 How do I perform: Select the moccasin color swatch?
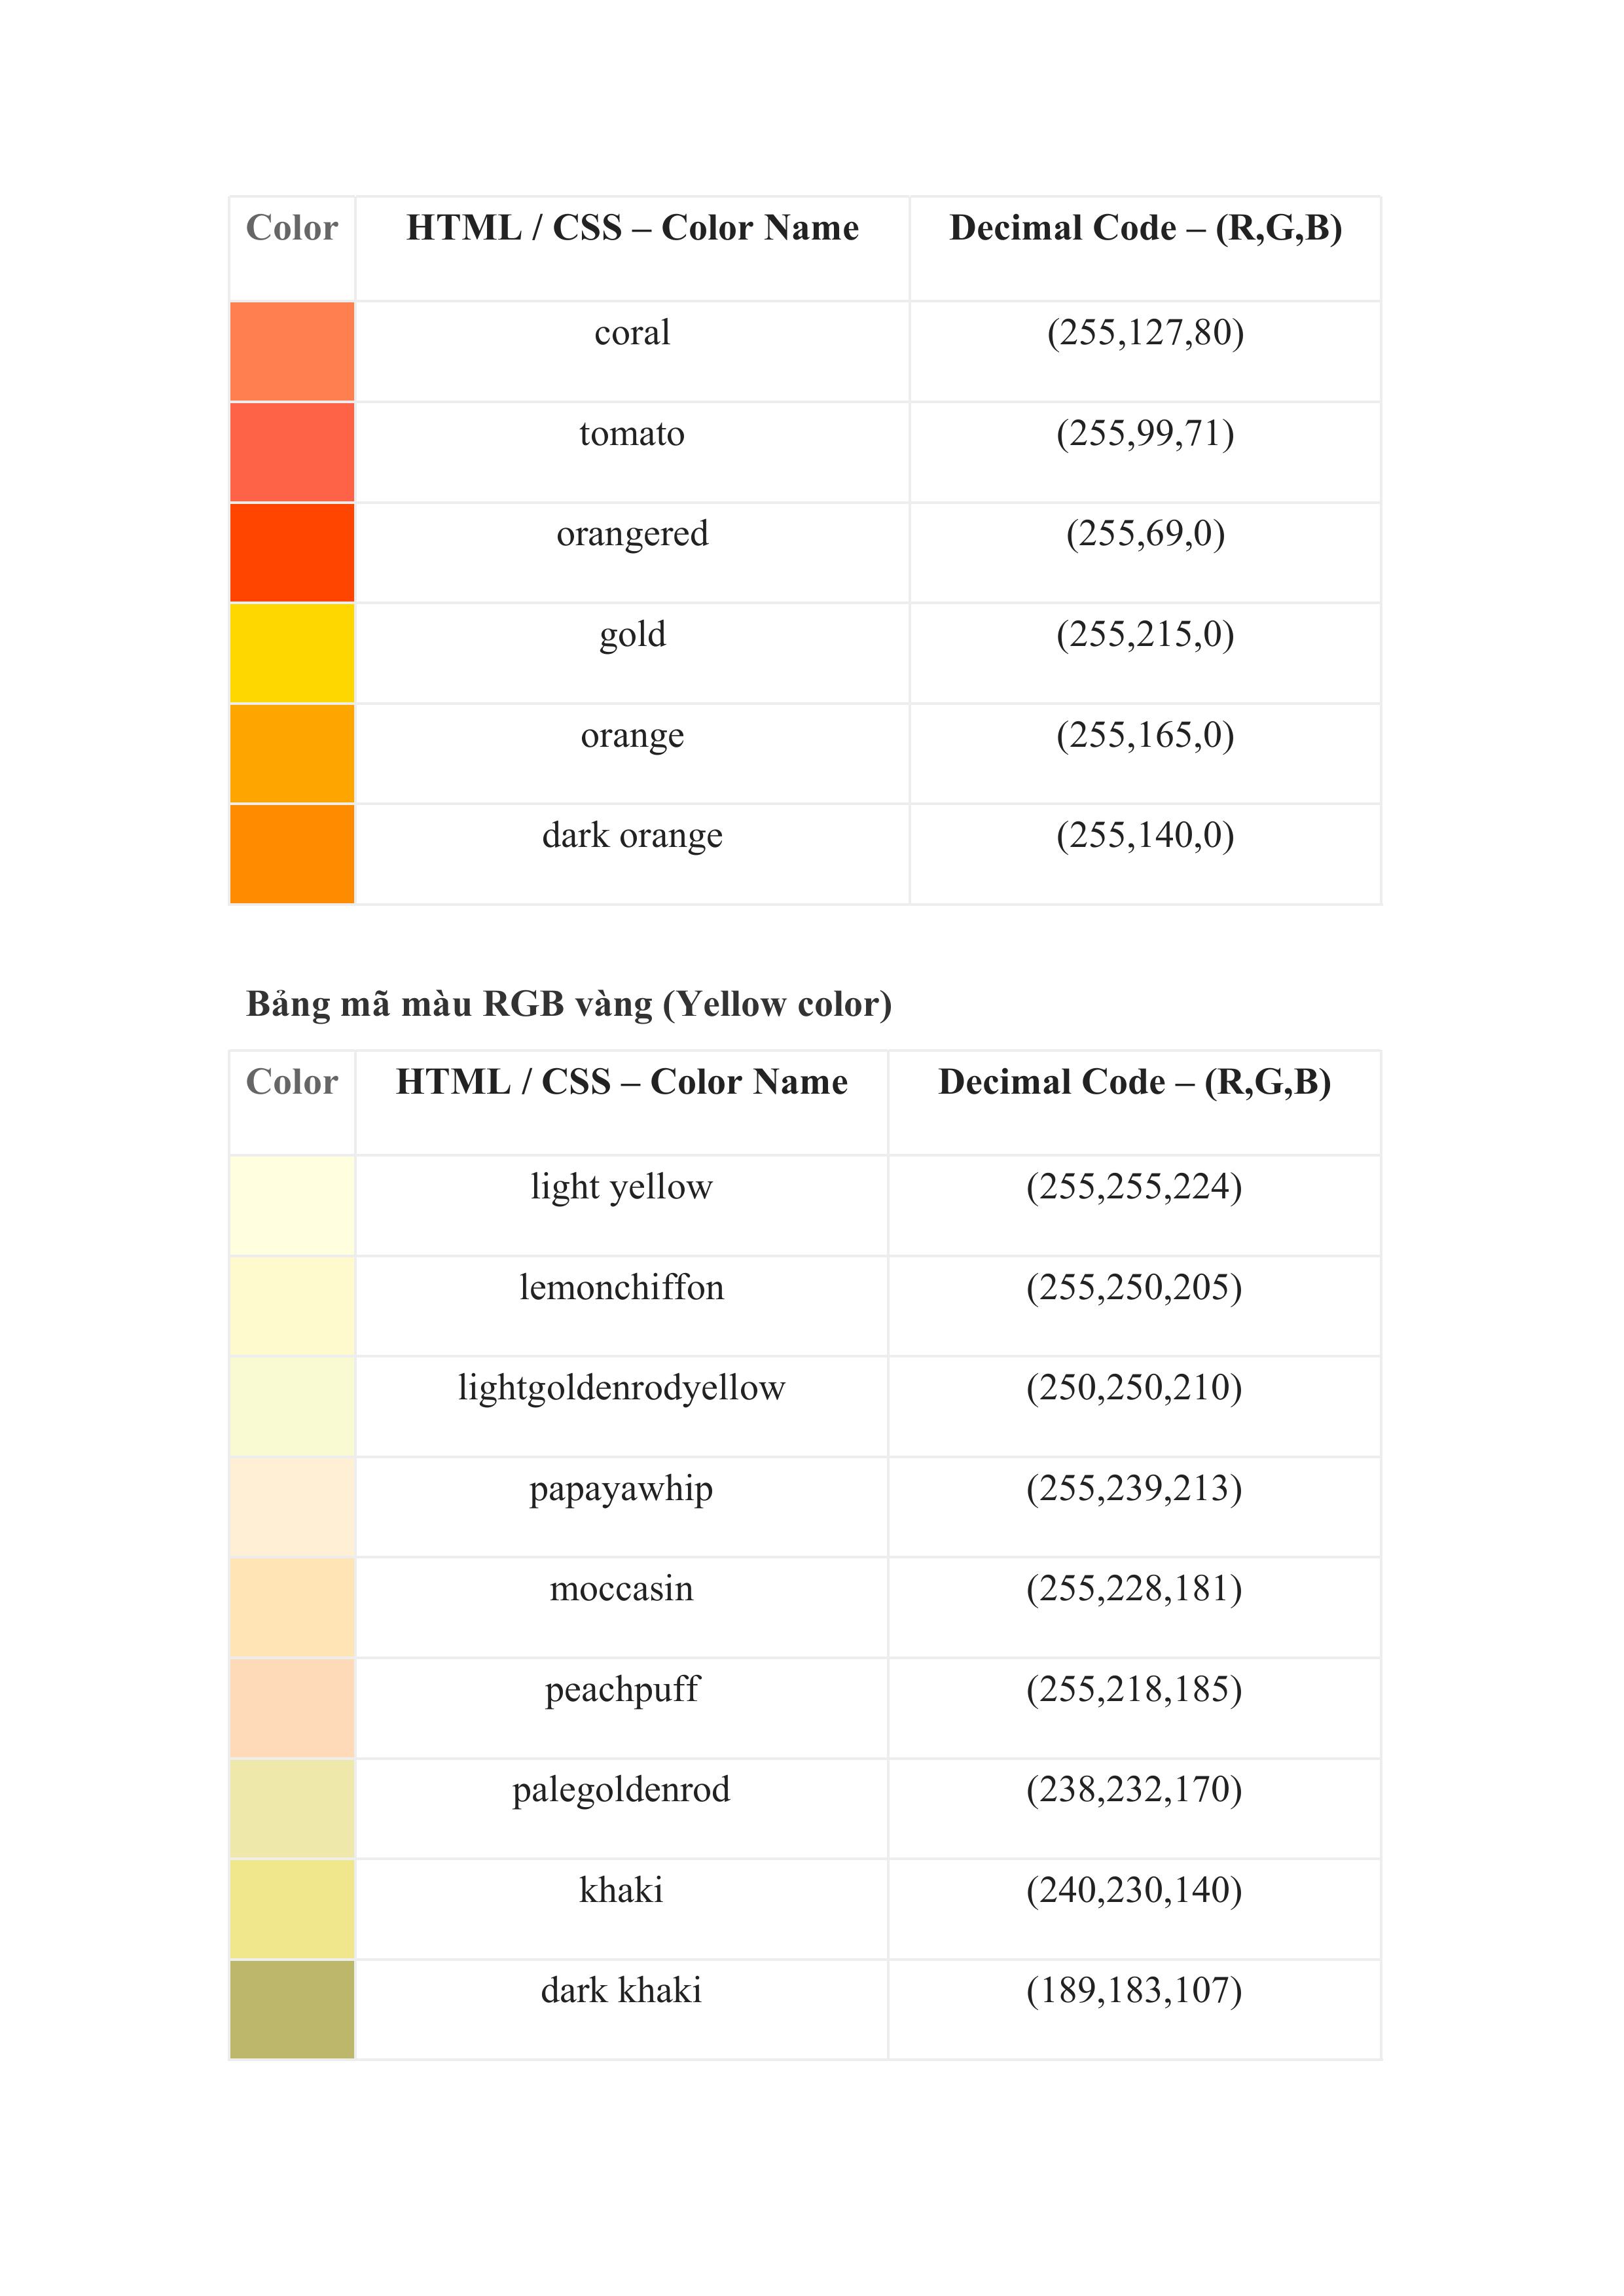tap(292, 1607)
